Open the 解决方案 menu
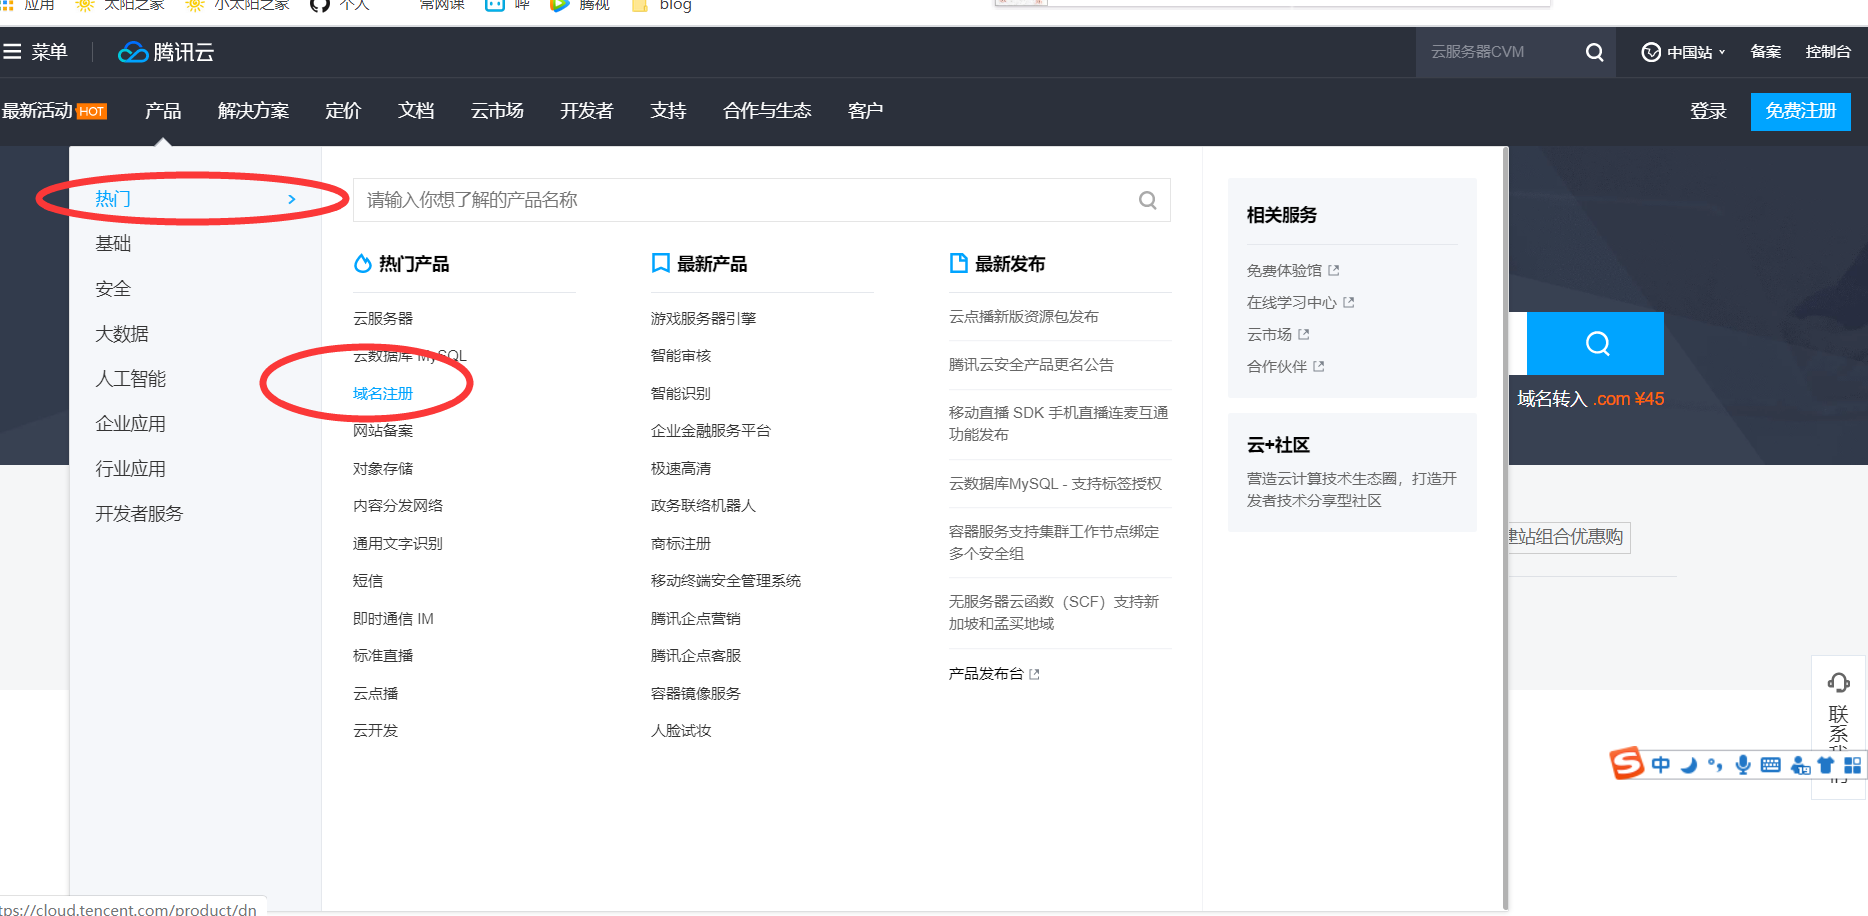The width and height of the screenshot is (1868, 916). point(253,110)
